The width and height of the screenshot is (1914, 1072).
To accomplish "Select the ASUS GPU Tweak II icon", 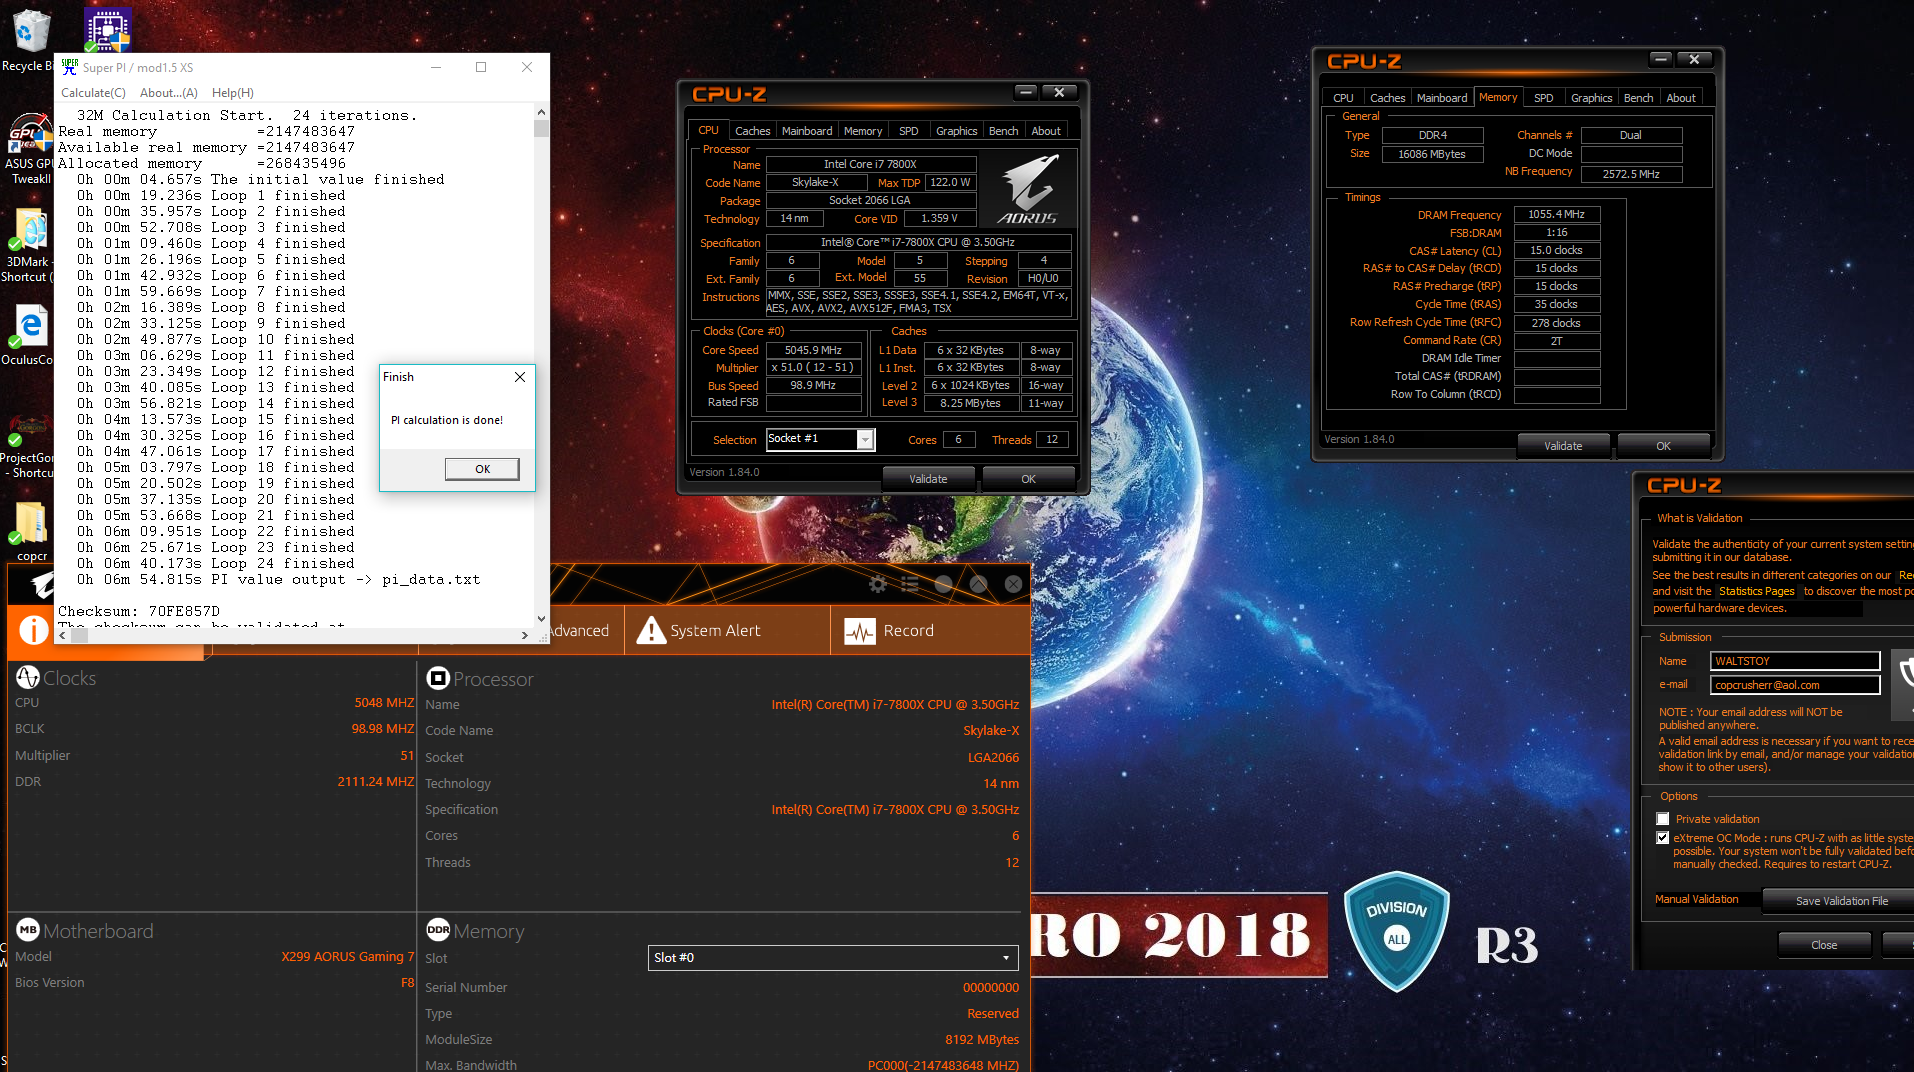I will click(30, 150).
